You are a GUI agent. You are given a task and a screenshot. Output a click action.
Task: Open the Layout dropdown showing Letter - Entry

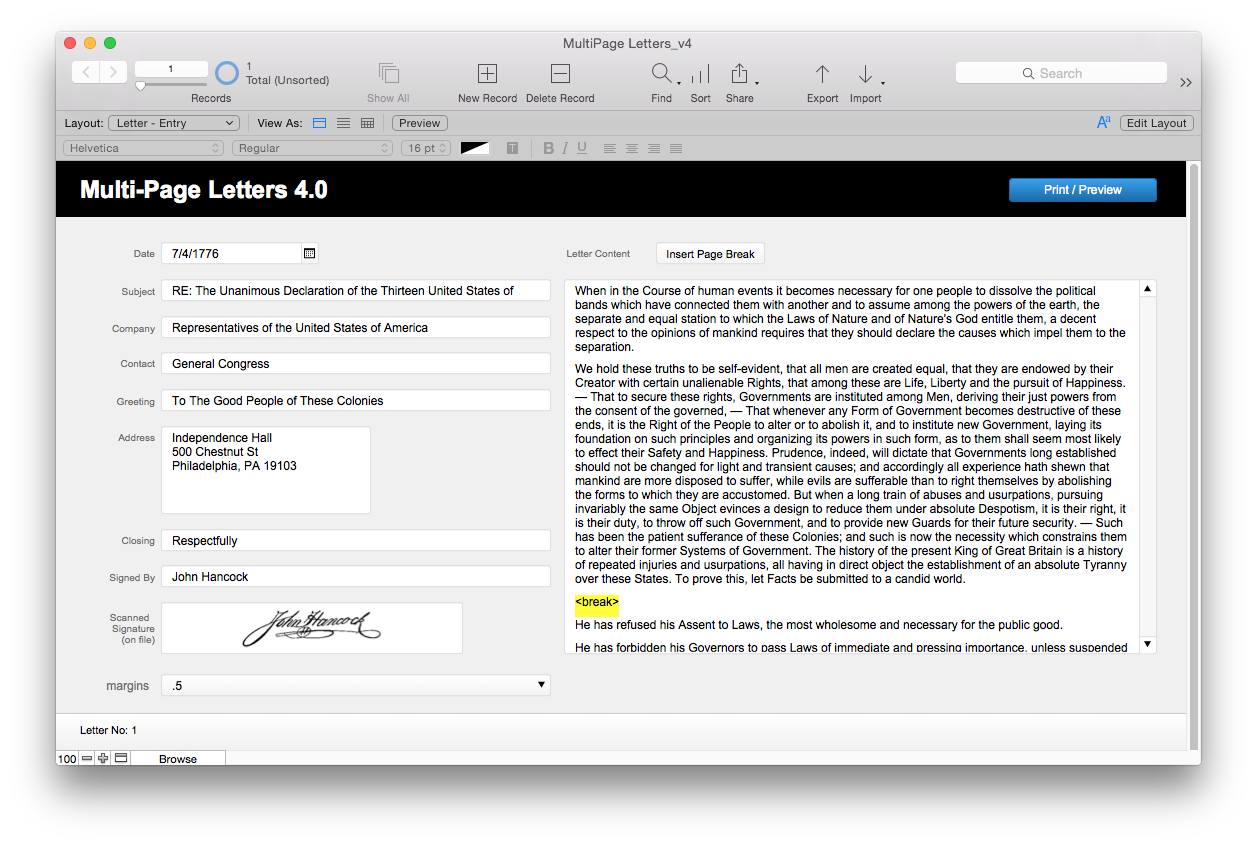[173, 123]
